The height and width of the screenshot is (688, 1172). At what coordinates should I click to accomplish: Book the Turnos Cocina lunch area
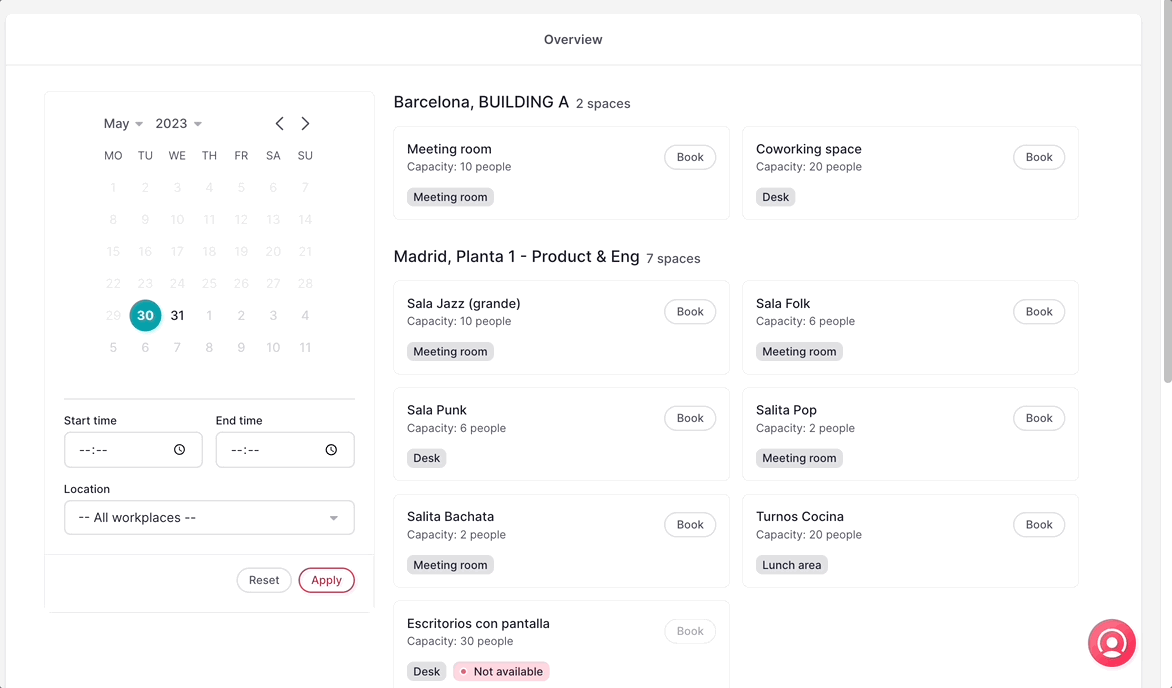point(1038,524)
